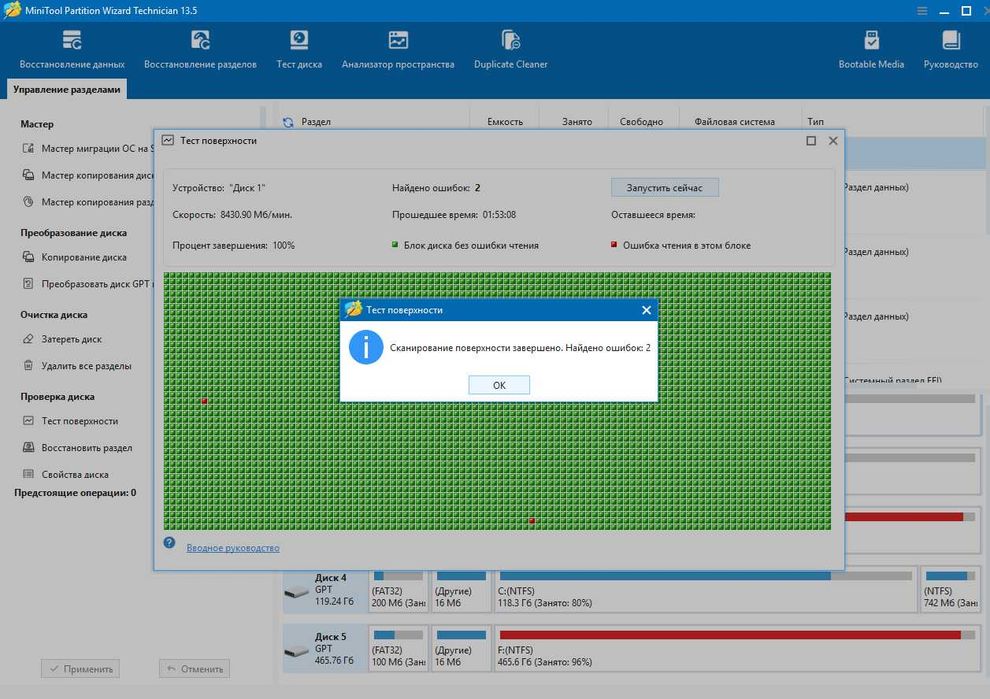The height and width of the screenshot is (699, 990).
Task: Open the Manual (Руководство)
Action: 950,50
